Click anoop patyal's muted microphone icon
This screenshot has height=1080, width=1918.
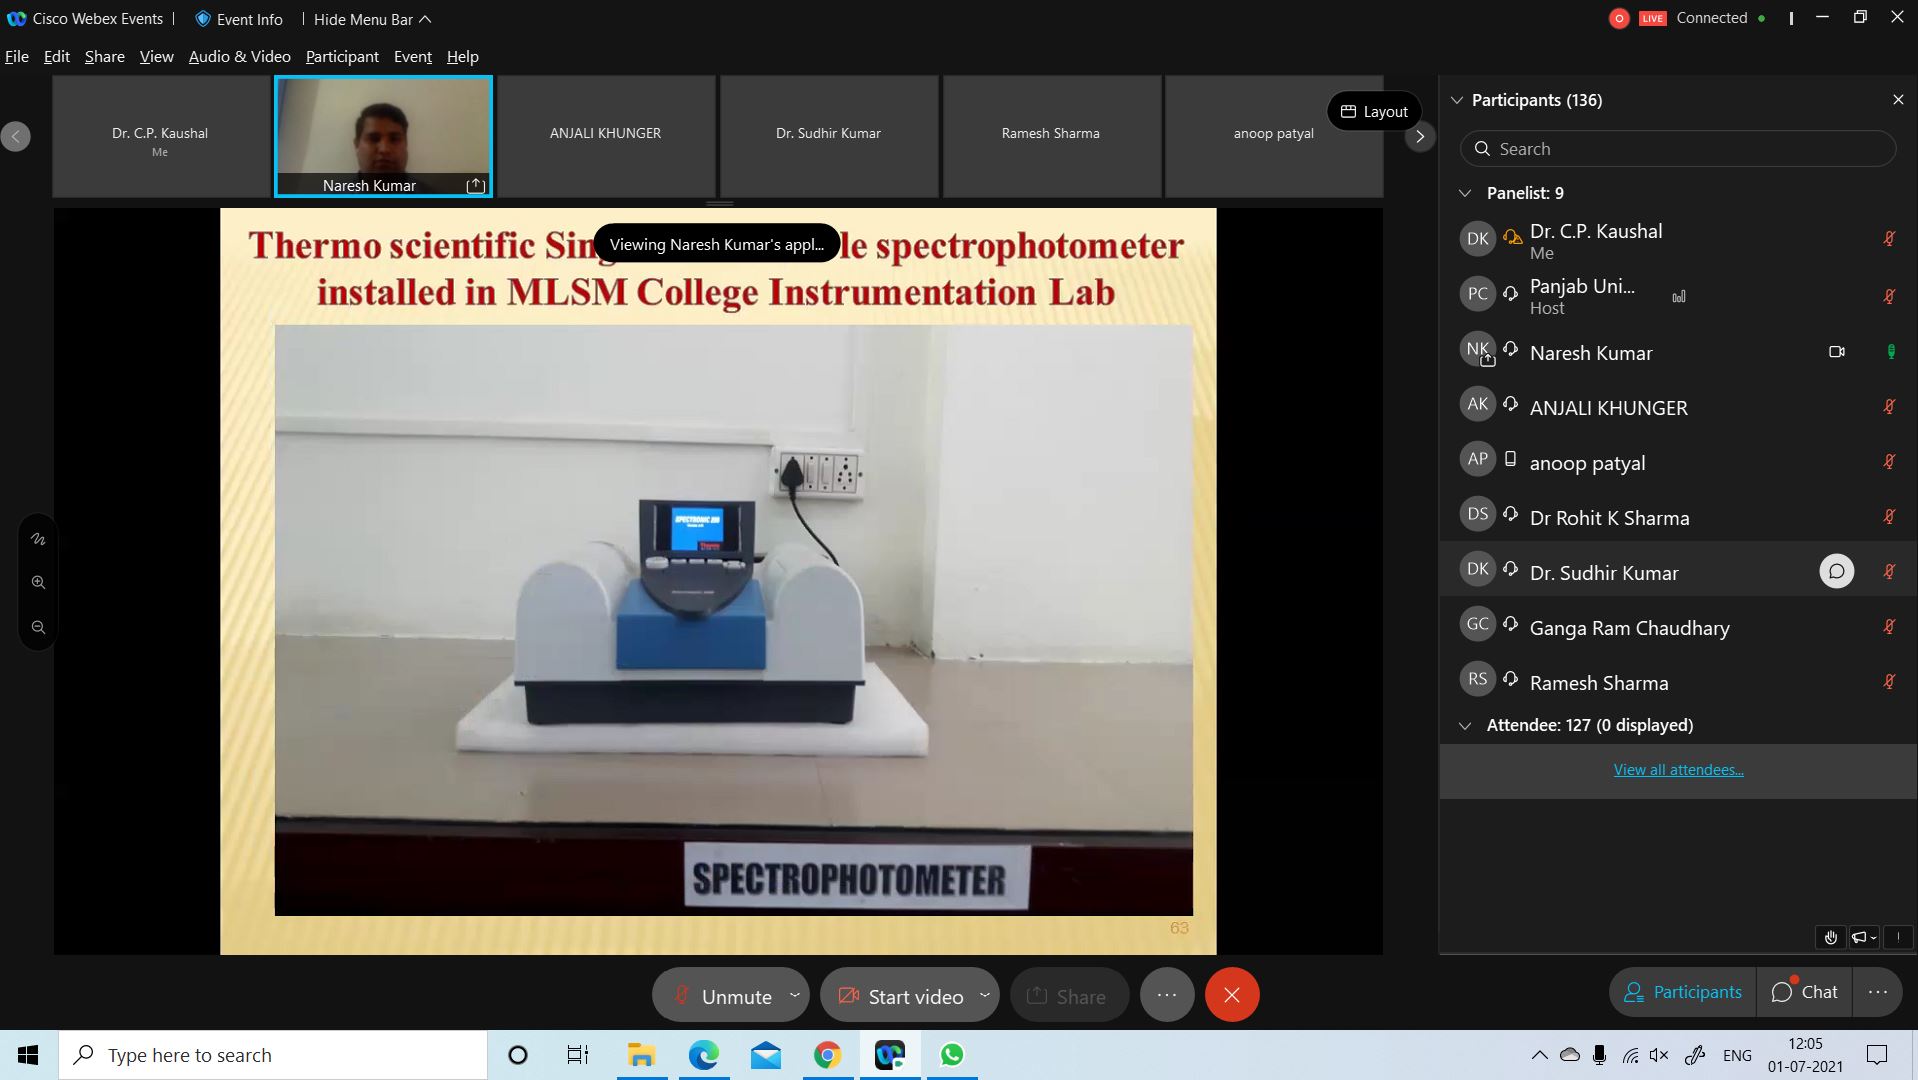click(x=1889, y=461)
